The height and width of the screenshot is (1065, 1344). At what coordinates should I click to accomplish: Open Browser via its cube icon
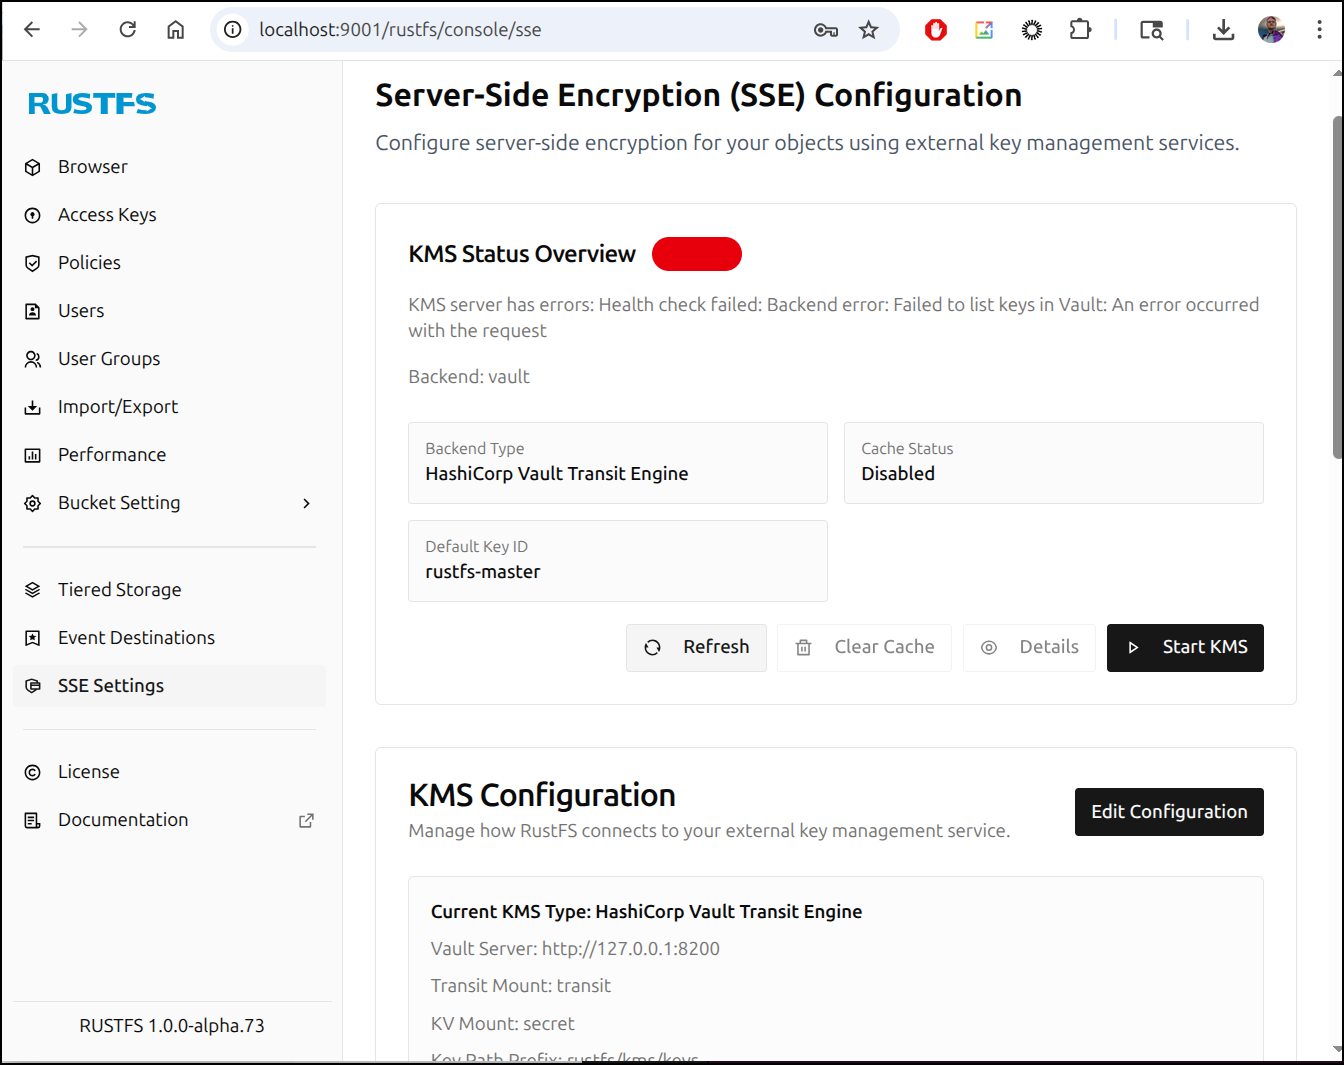(33, 167)
